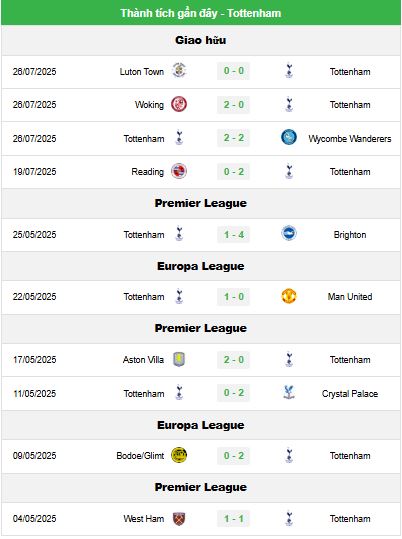
Task: Click the Brighton club crest
Action: 289,234
